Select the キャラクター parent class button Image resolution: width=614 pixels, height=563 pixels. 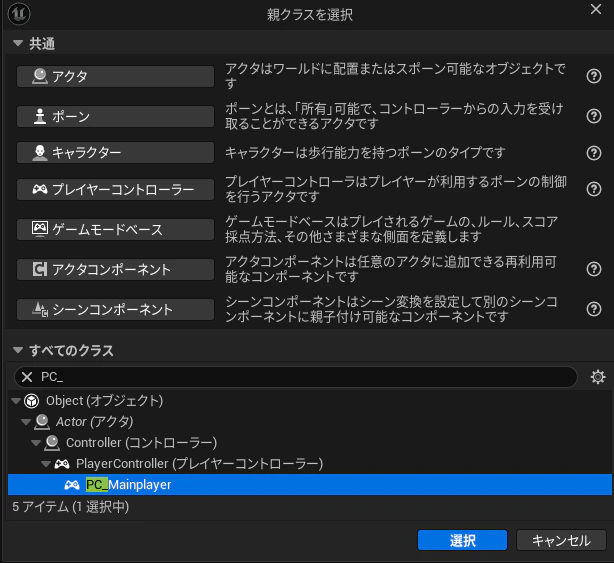[x=116, y=152]
